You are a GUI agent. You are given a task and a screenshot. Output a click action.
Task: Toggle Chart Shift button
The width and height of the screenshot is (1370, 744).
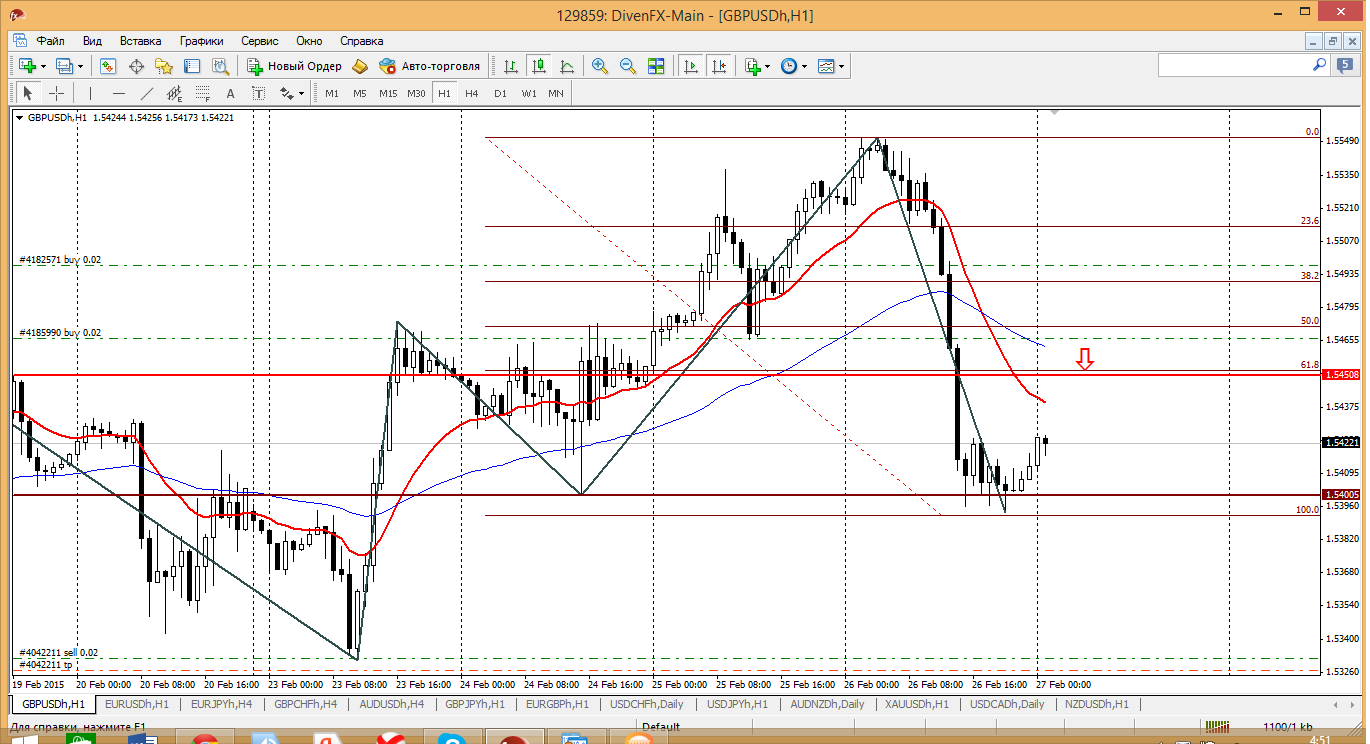click(718, 66)
